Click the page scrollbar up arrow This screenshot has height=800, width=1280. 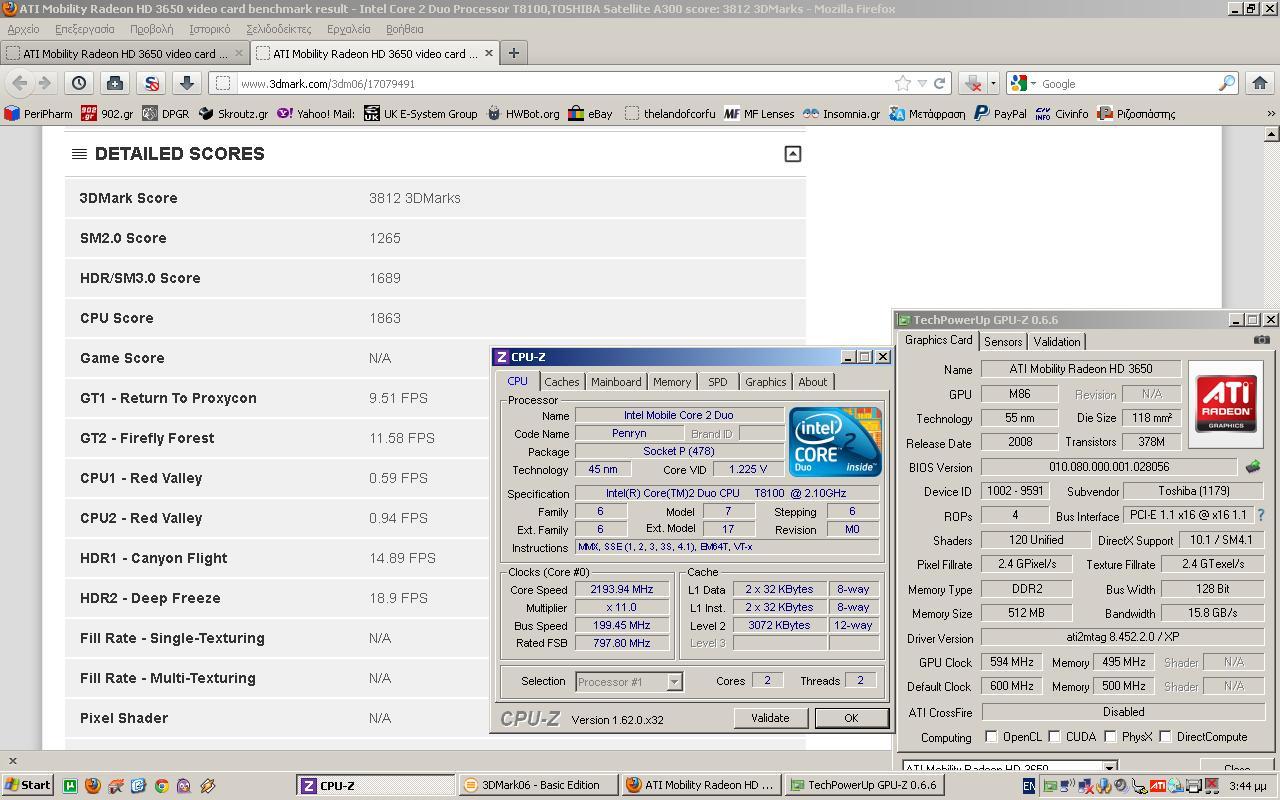coord(1271,134)
